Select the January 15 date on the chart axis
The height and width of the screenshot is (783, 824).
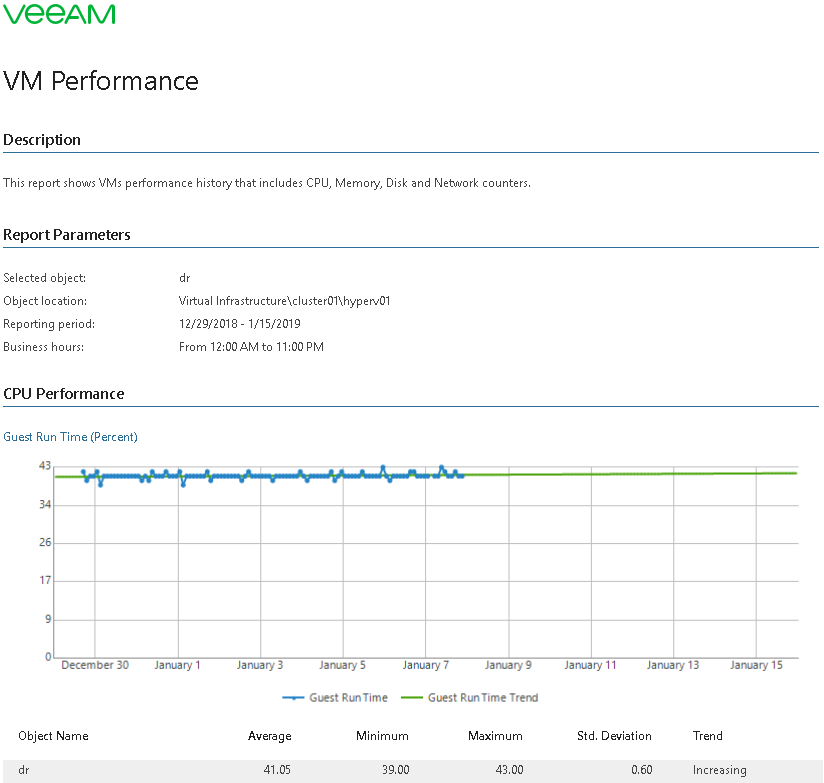pyautogui.click(x=756, y=665)
